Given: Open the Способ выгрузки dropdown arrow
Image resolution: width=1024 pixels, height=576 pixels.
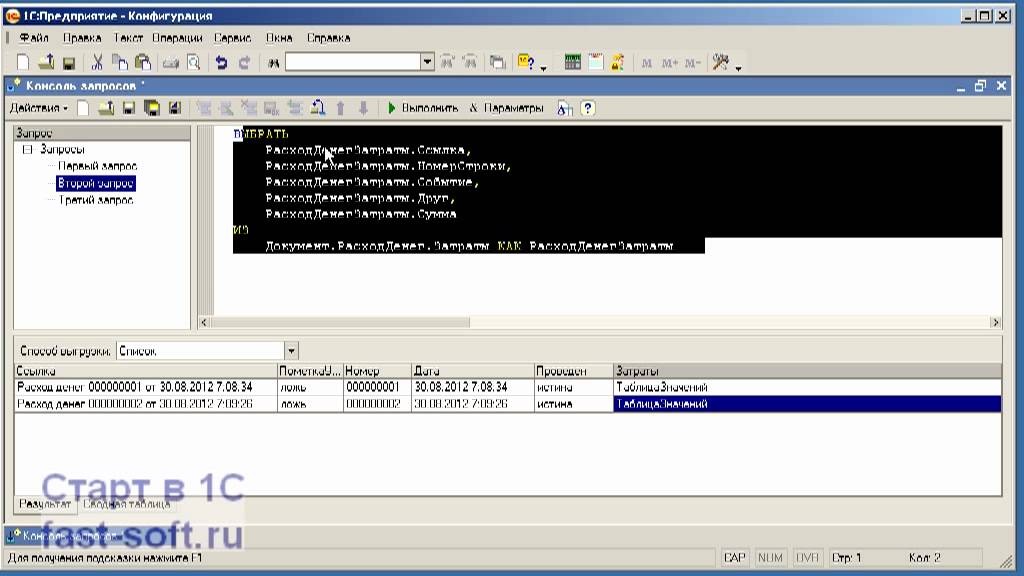Looking at the screenshot, I should pos(291,351).
